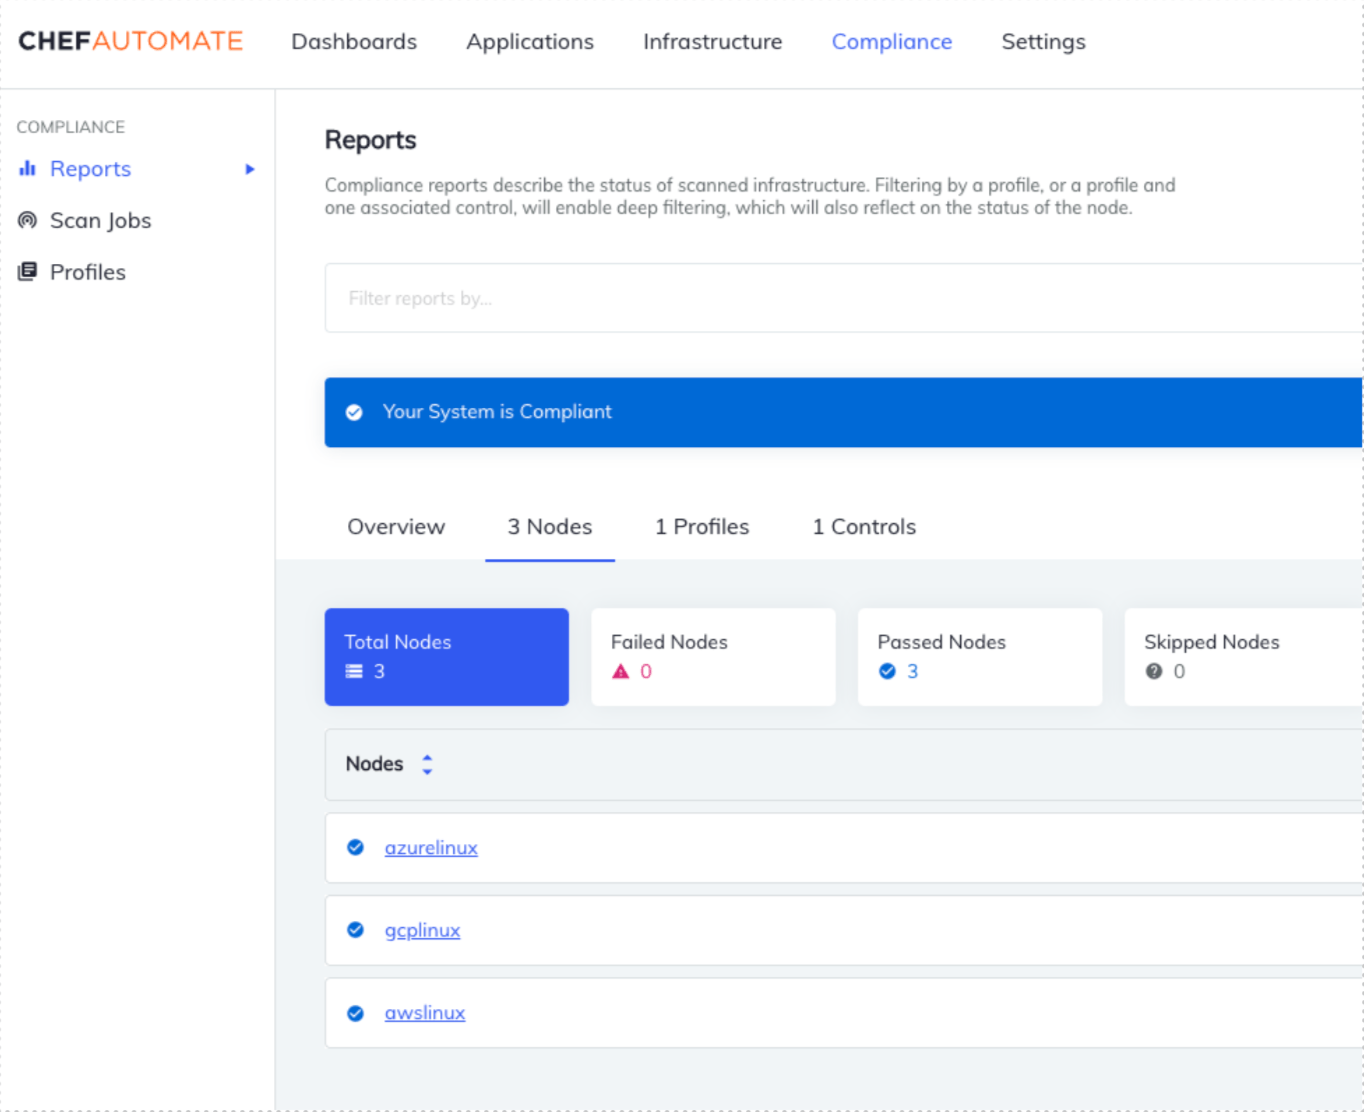Show only Passed Nodes
Image resolution: width=1364 pixels, height=1112 pixels.
point(979,657)
